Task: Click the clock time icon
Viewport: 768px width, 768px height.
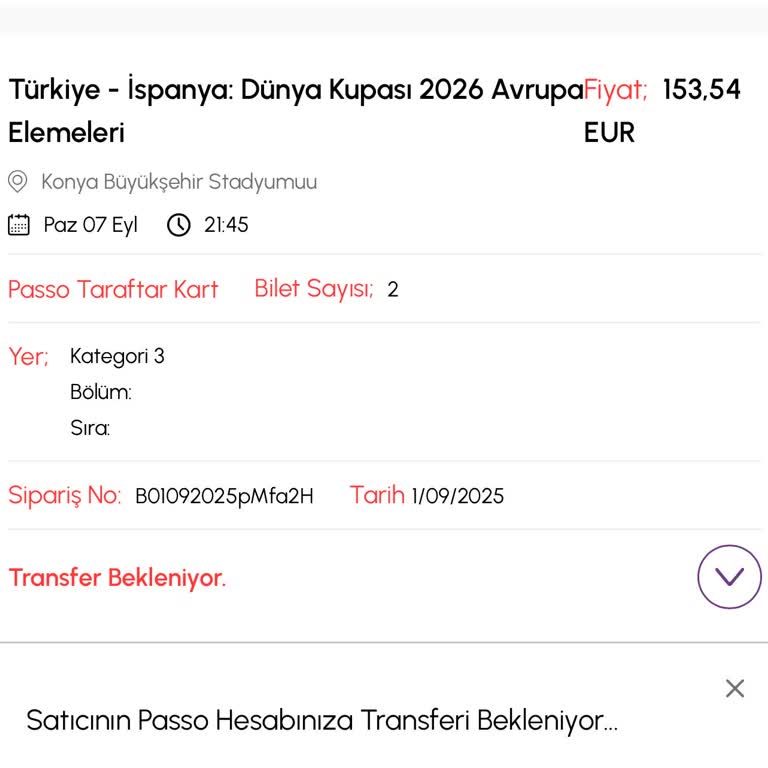Action: point(178,224)
